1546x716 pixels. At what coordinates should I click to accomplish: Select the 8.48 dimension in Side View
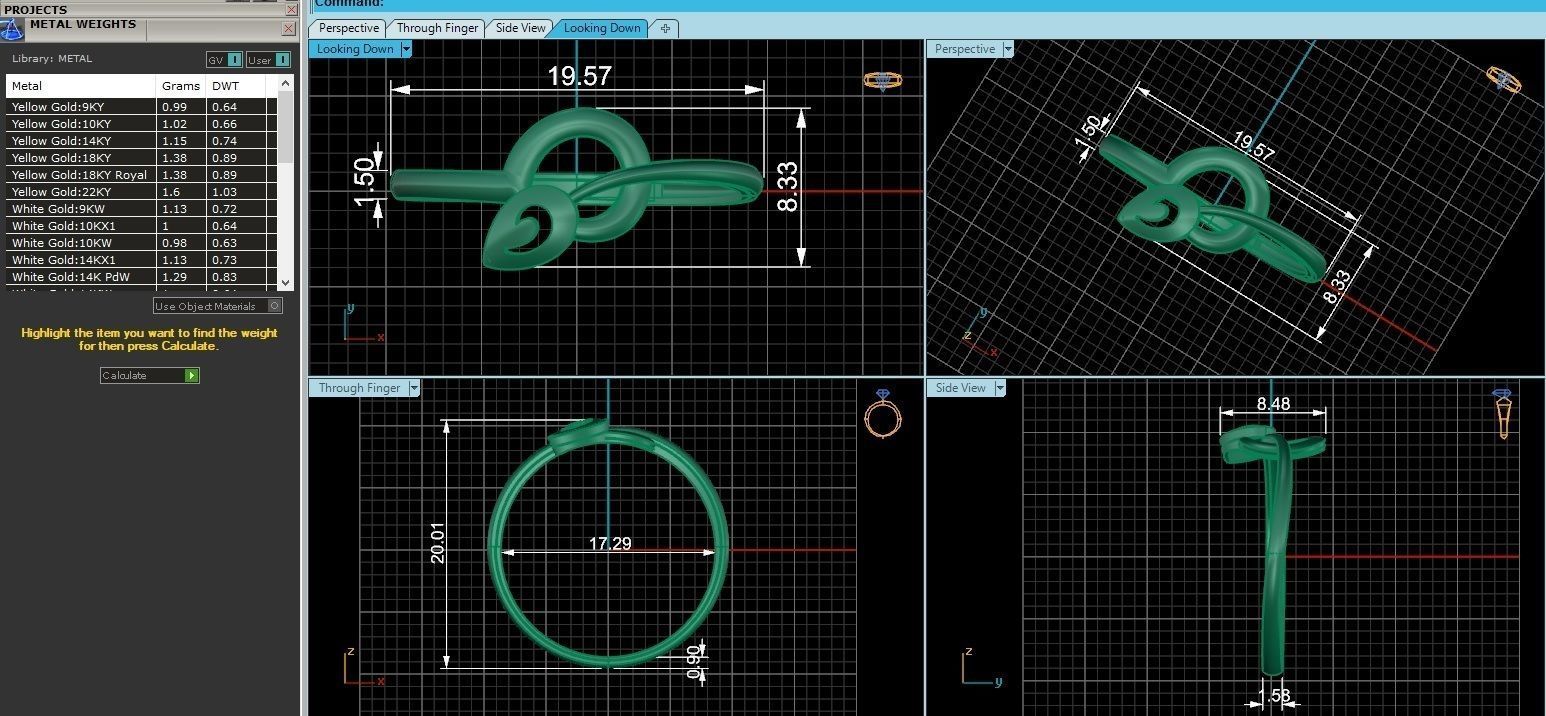pyautogui.click(x=1273, y=405)
